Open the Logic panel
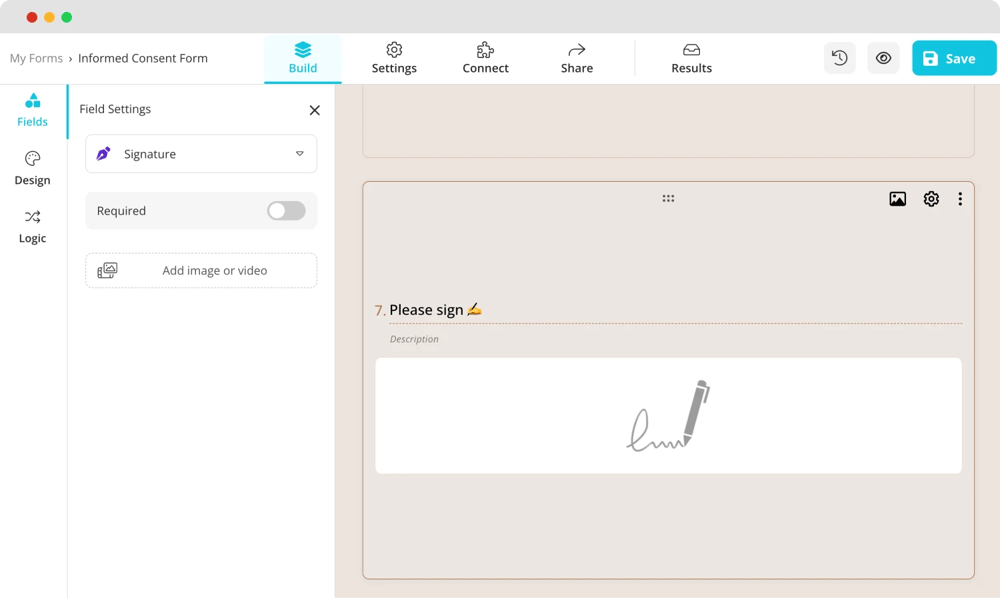The image size is (1000, 598). 32,226
